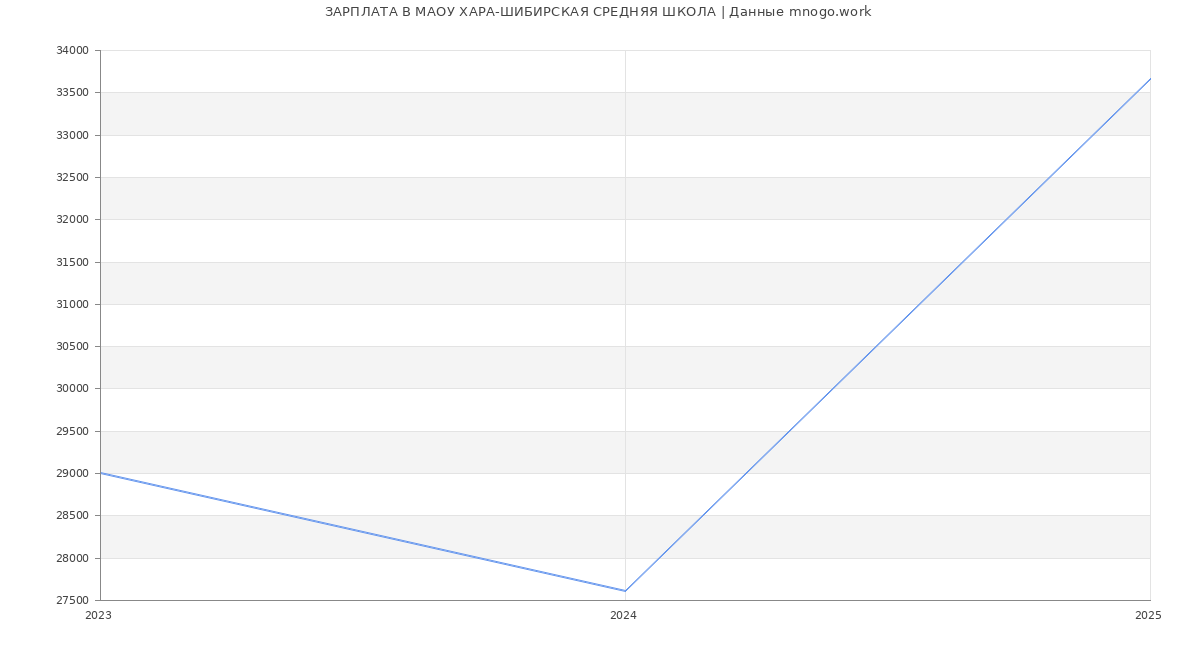The image size is (1200, 650).
Task: Click the 33500 y-axis label
Action: click(x=73, y=93)
